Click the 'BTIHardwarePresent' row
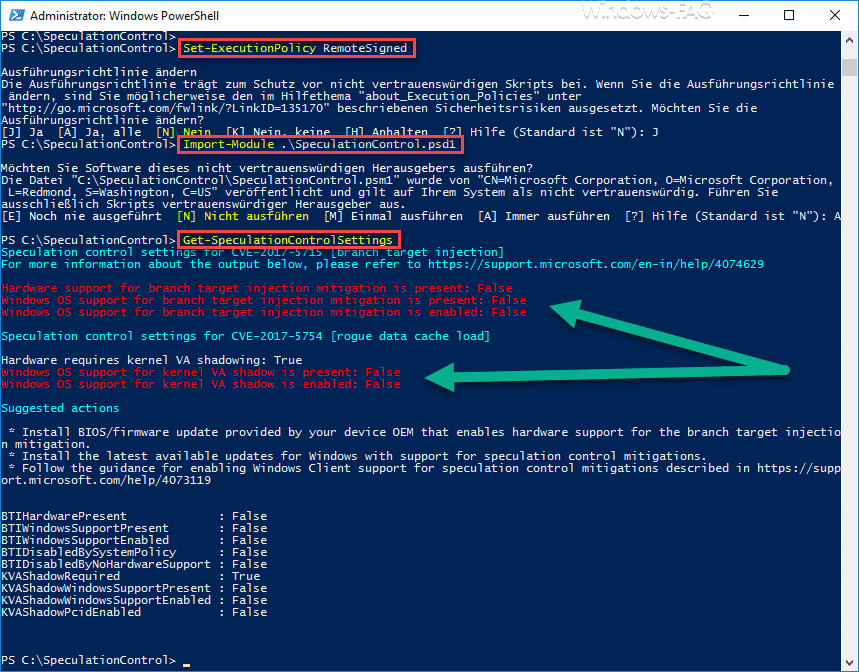The height and width of the screenshot is (672, 859). (x=134, y=516)
